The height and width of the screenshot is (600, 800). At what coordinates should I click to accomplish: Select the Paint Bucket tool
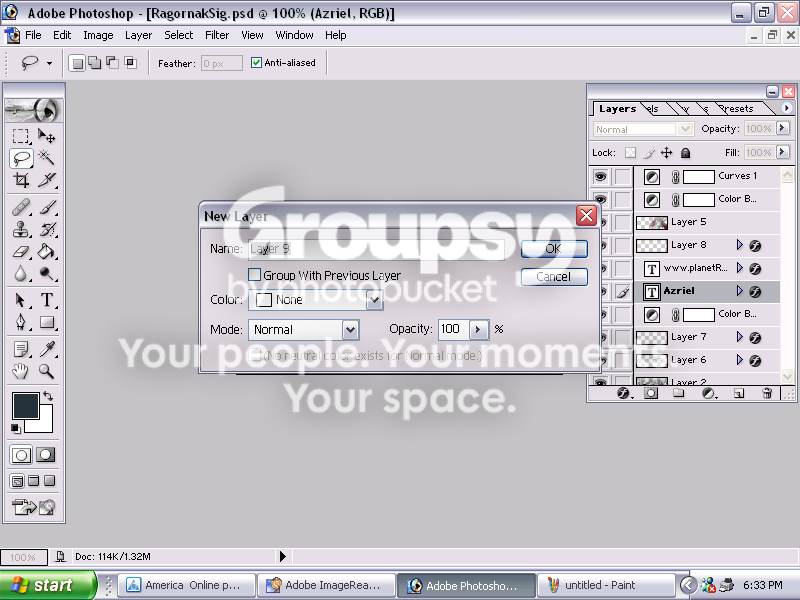point(47,252)
